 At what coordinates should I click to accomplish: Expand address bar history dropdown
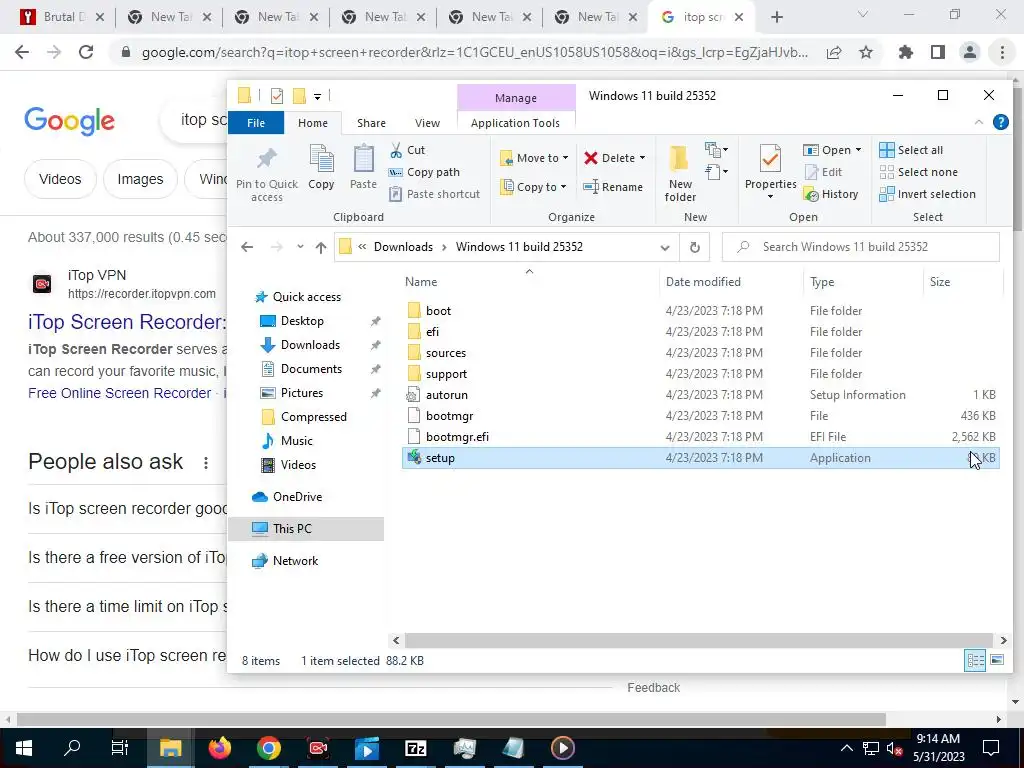tap(665, 248)
